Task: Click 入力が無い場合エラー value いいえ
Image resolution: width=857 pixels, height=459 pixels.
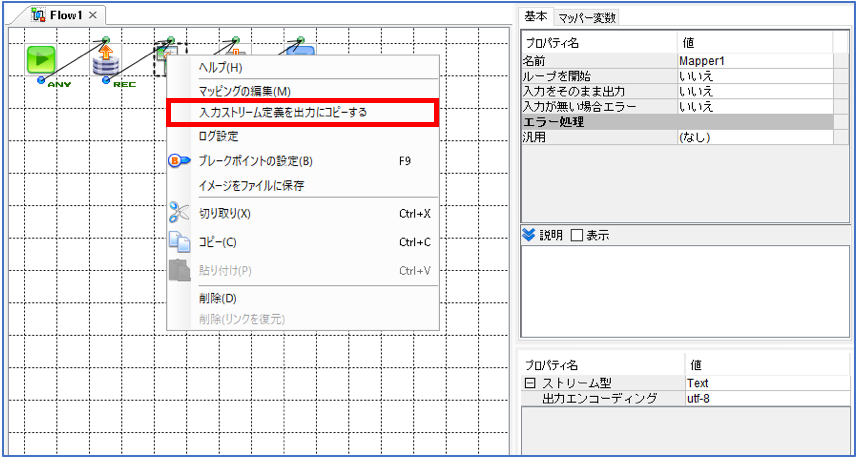Action: click(x=755, y=106)
